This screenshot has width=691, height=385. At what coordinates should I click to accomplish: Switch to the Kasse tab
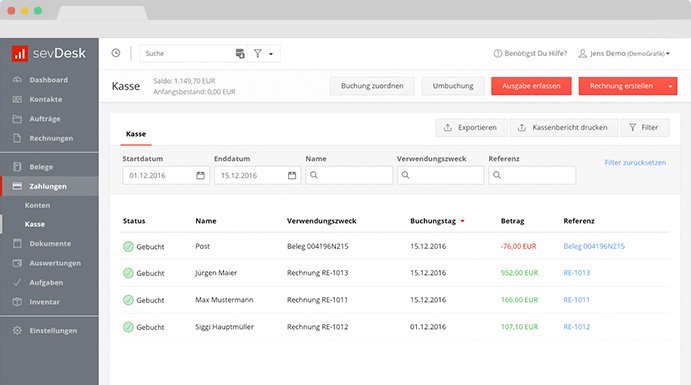click(x=136, y=134)
